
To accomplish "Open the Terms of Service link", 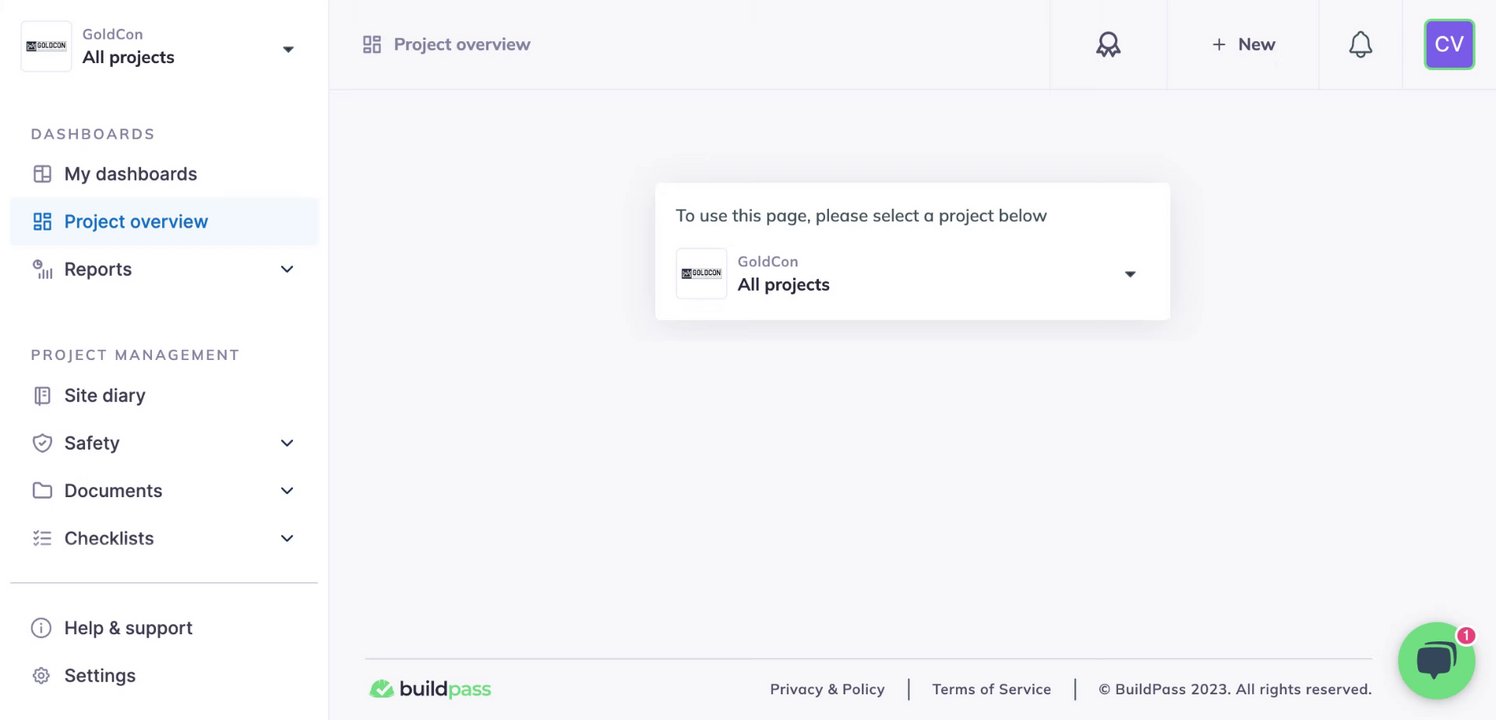I will click(991, 689).
